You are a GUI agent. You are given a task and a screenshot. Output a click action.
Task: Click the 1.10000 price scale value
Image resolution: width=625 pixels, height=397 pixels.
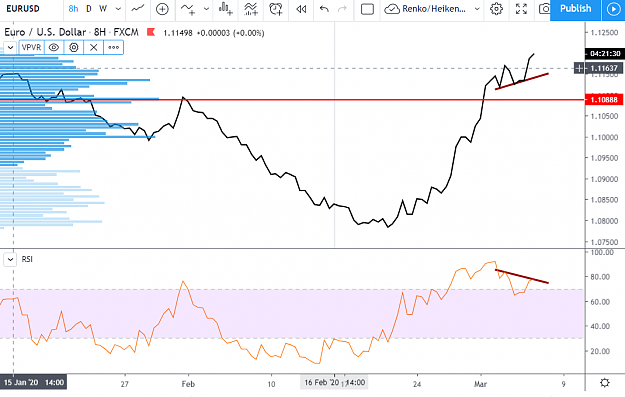(604, 137)
